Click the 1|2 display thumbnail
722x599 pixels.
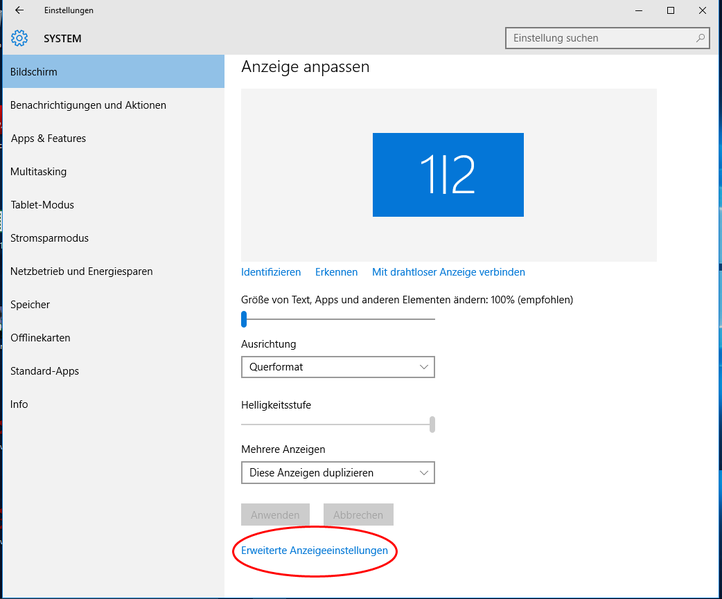tap(448, 175)
